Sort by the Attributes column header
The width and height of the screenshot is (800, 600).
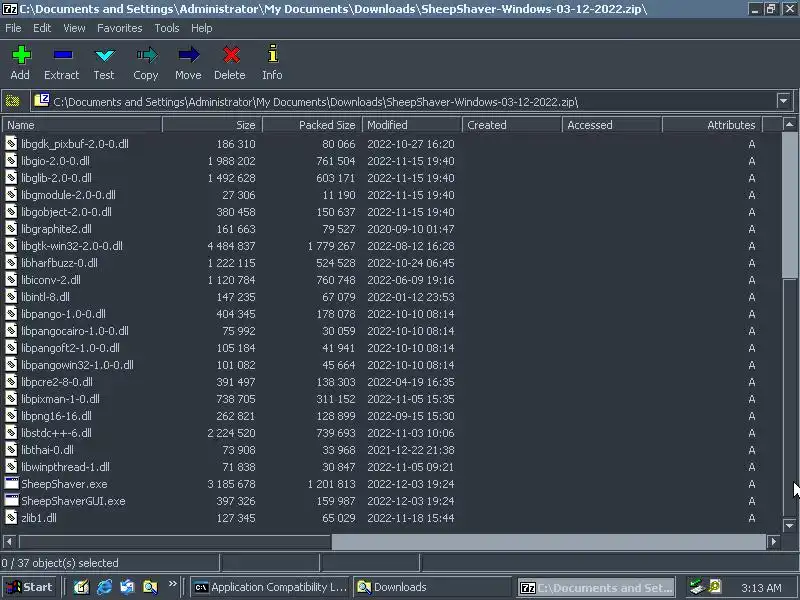pyautogui.click(x=712, y=124)
